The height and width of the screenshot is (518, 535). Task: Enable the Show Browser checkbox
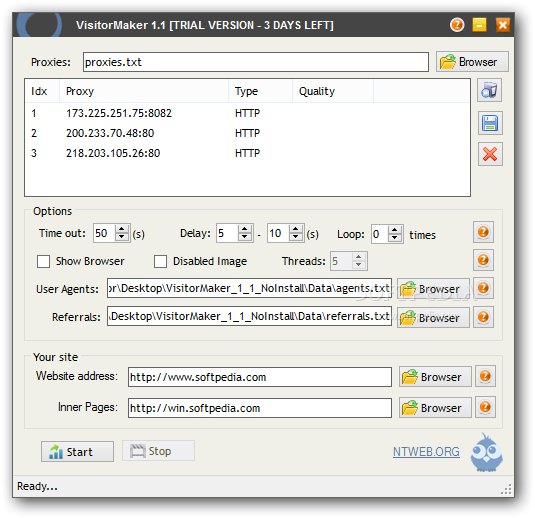pyautogui.click(x=43, y=262)
